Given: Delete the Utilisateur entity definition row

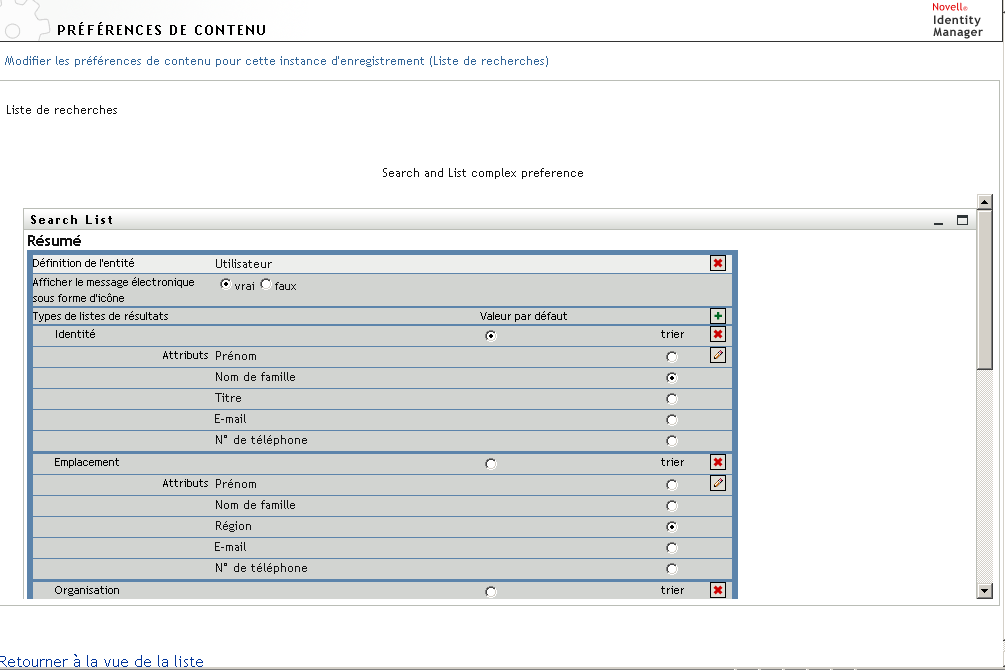Looking at the screenshot, I should [718, 263].
